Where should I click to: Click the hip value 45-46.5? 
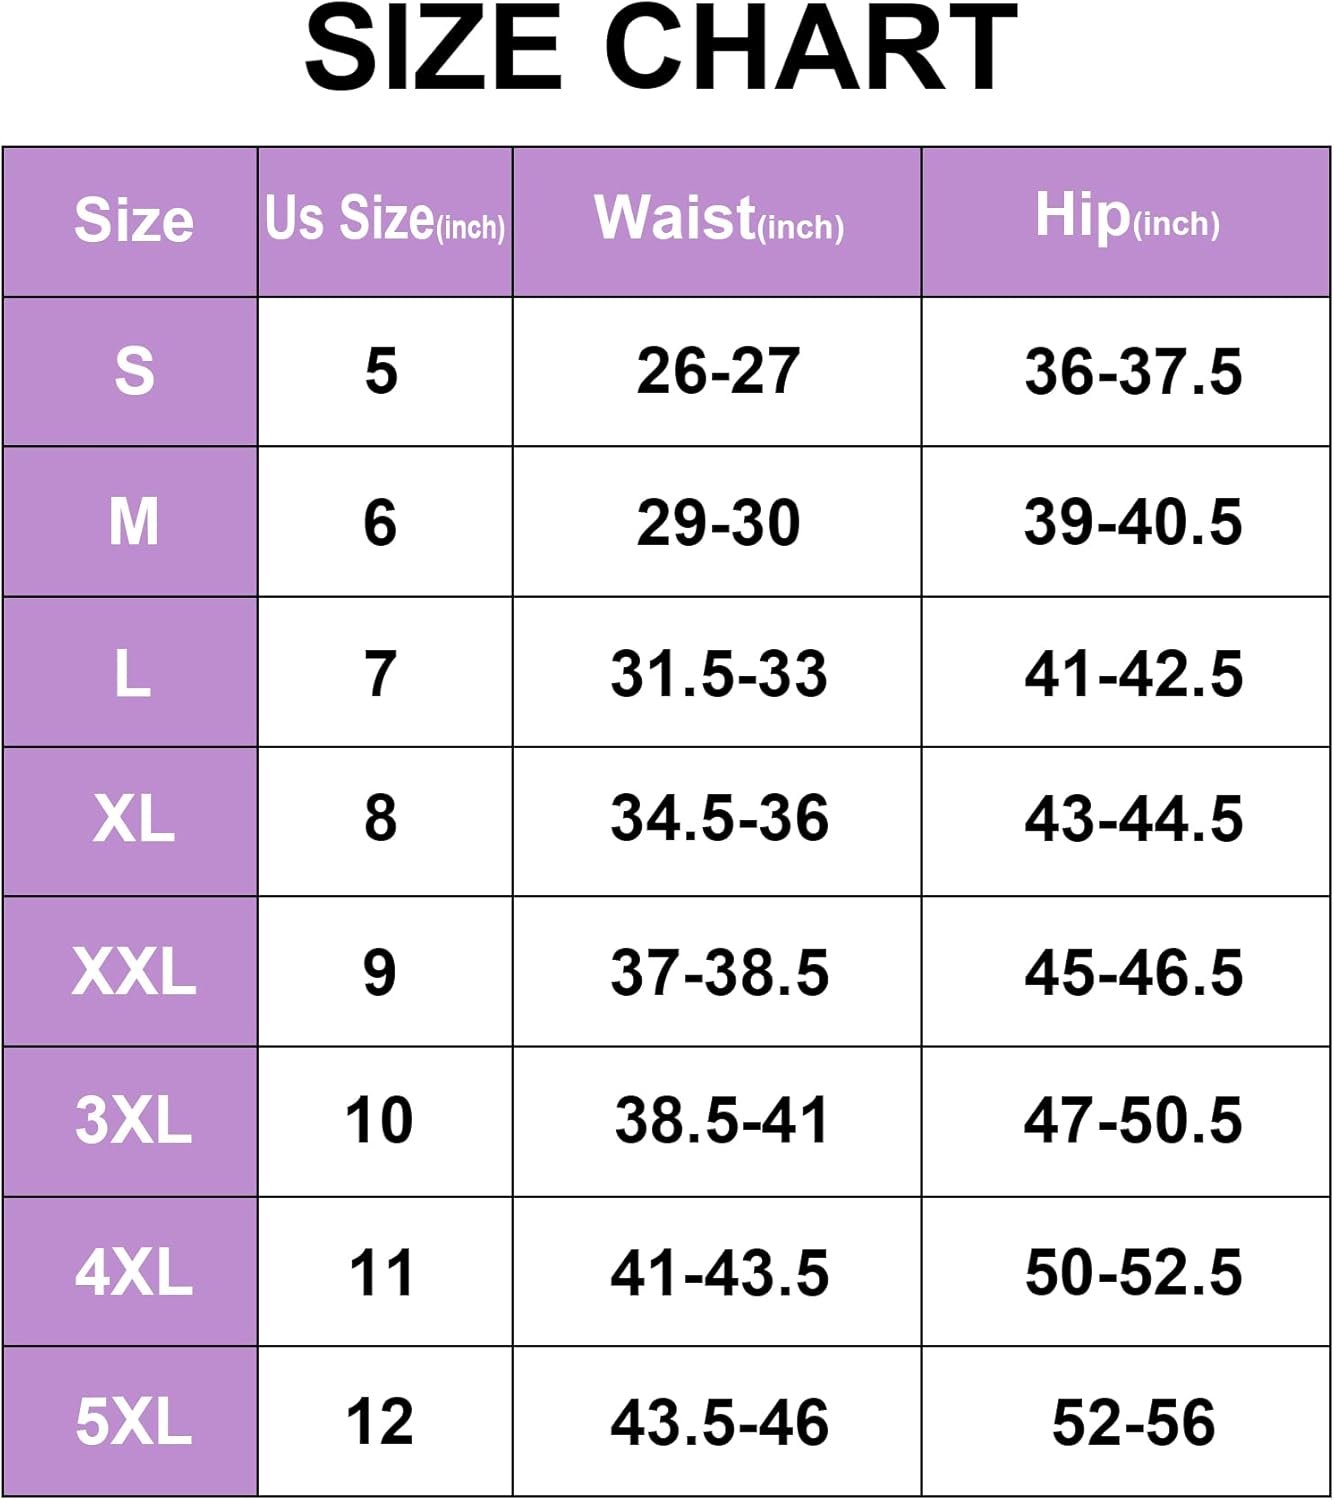point(1133,972)
